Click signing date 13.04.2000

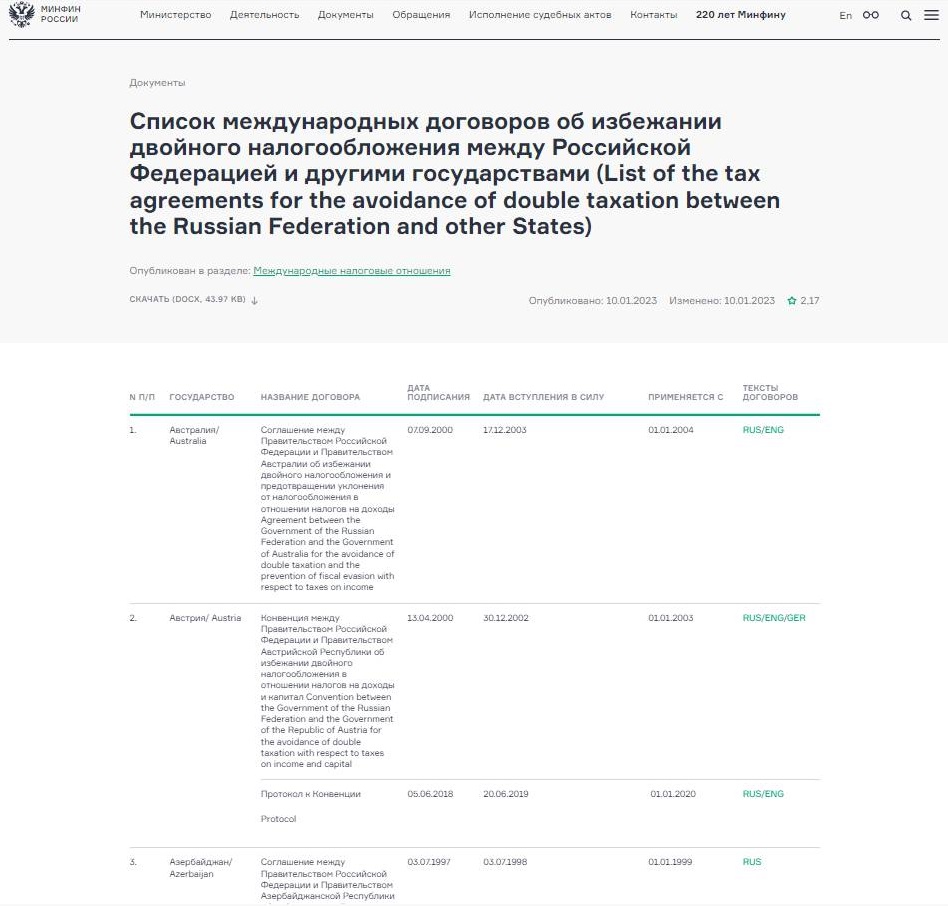coord(430,618)
